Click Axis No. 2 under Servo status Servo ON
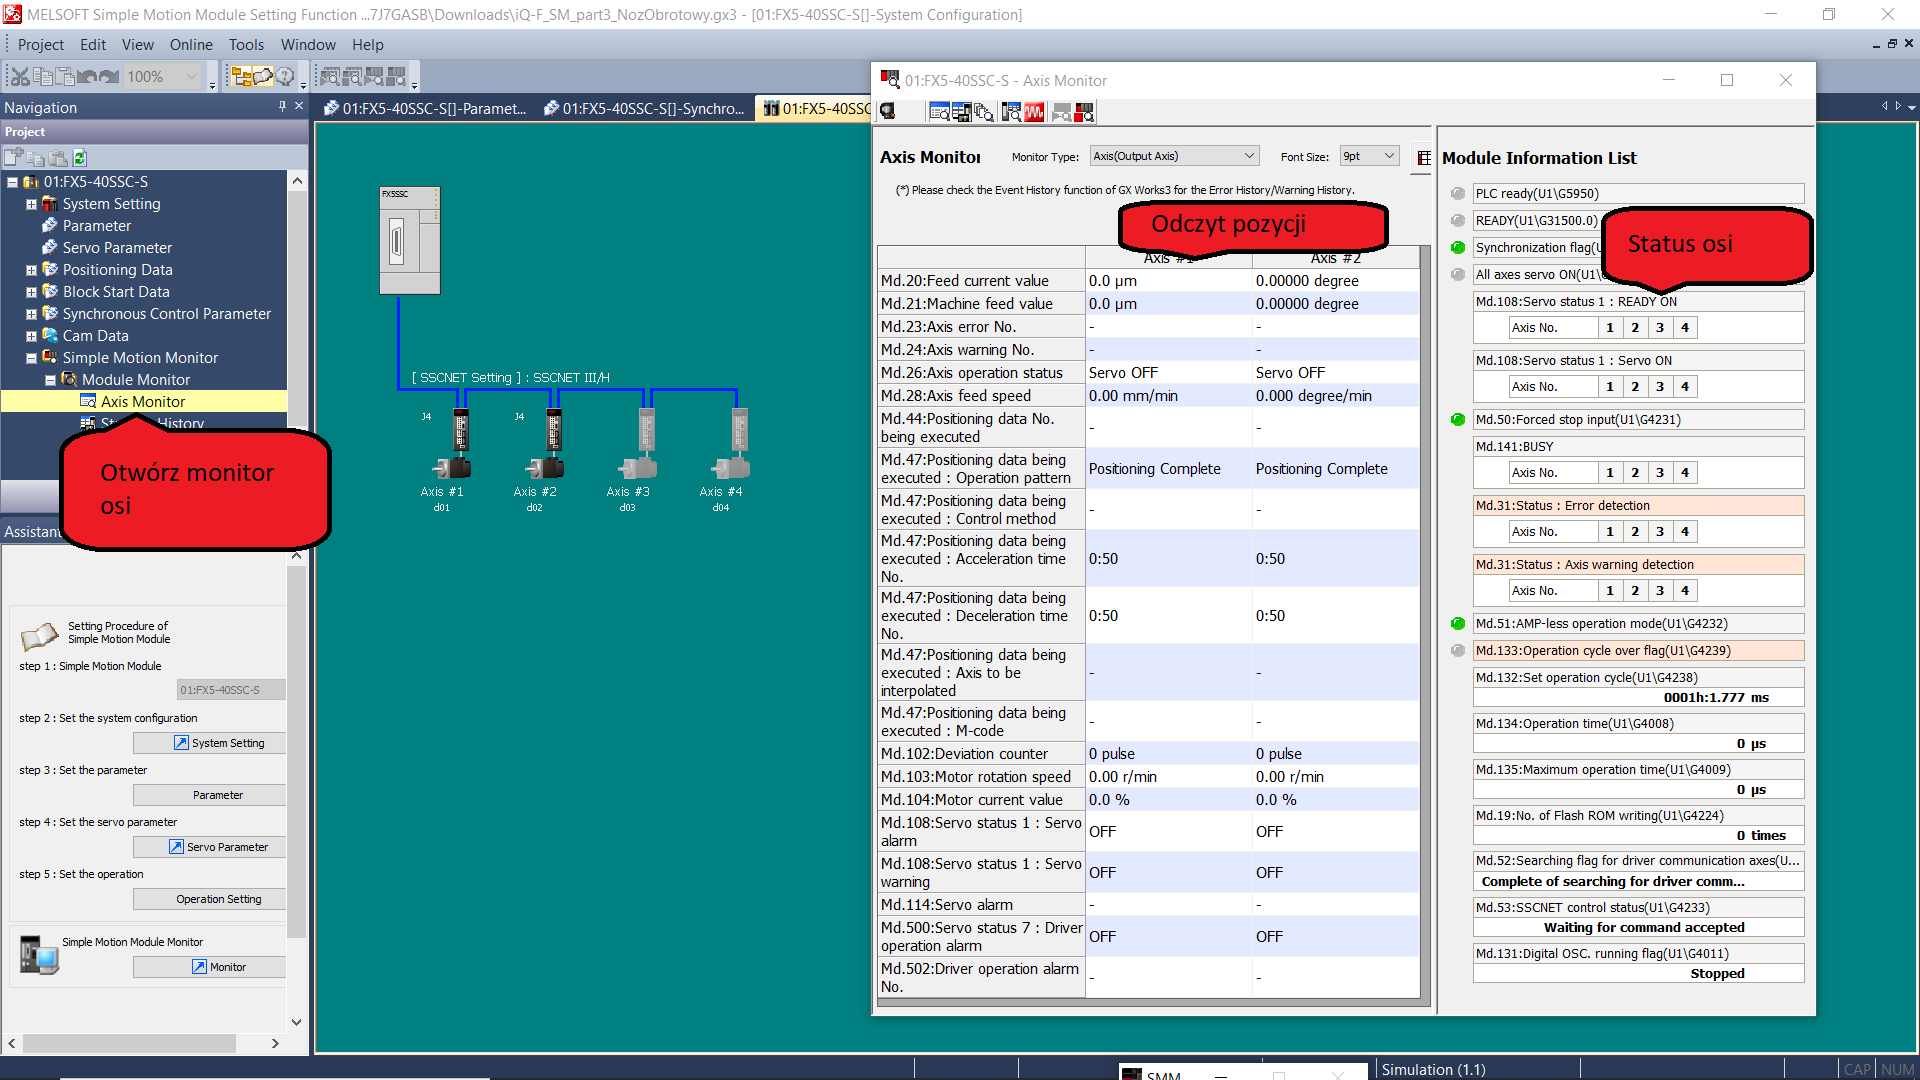The height and width of the screenshot is (1080, 1920). [1635, 387]
